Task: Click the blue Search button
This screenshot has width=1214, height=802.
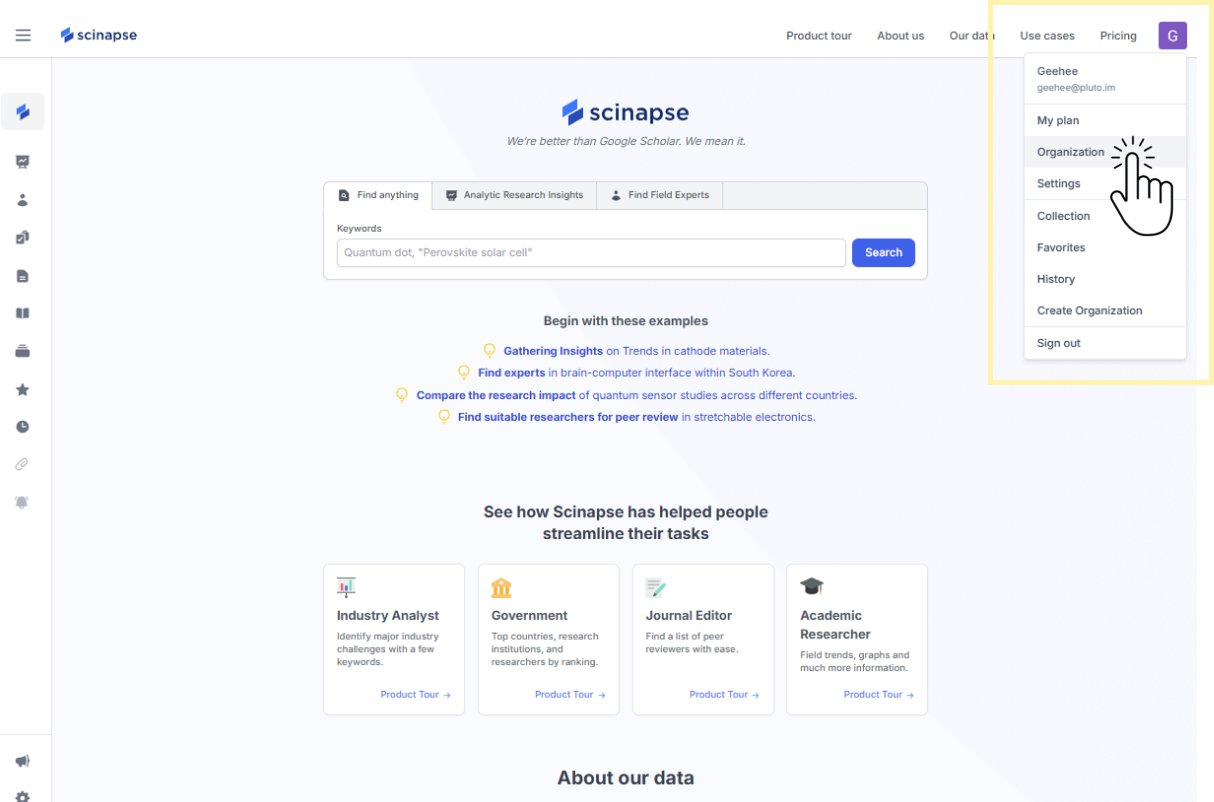Action: 883,253
